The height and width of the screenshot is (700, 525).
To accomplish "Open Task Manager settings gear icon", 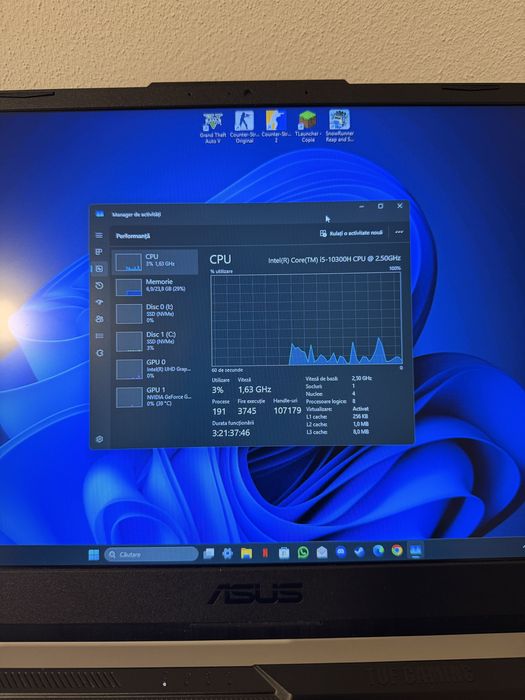I will click(x=99, y=439).
